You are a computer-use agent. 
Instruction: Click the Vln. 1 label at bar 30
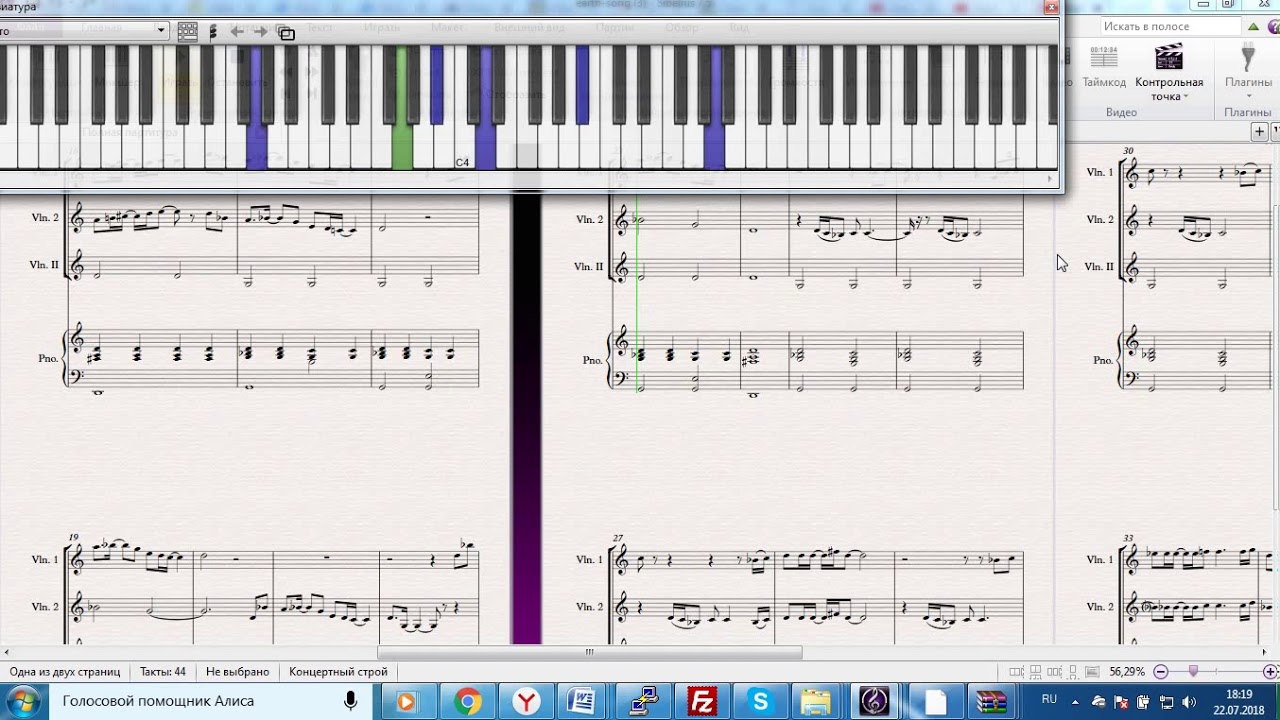pos(1099,173)
